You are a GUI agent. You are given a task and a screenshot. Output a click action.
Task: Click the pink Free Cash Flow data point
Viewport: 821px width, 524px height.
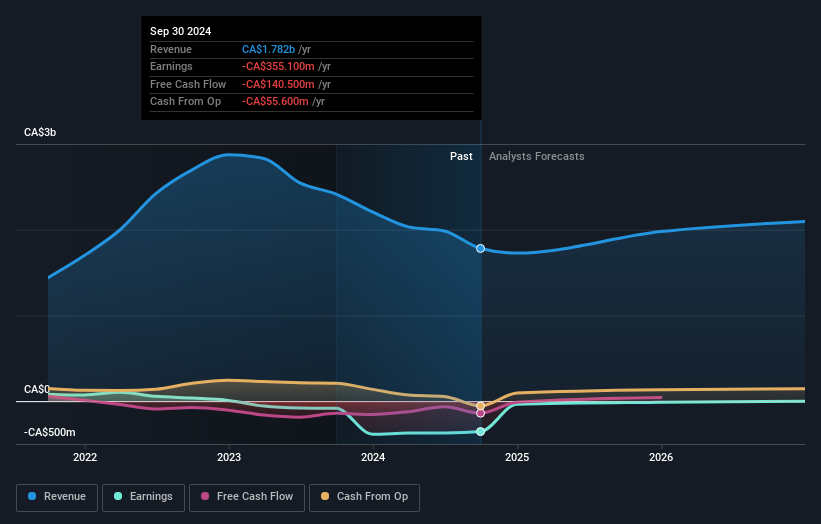point(480,414)
